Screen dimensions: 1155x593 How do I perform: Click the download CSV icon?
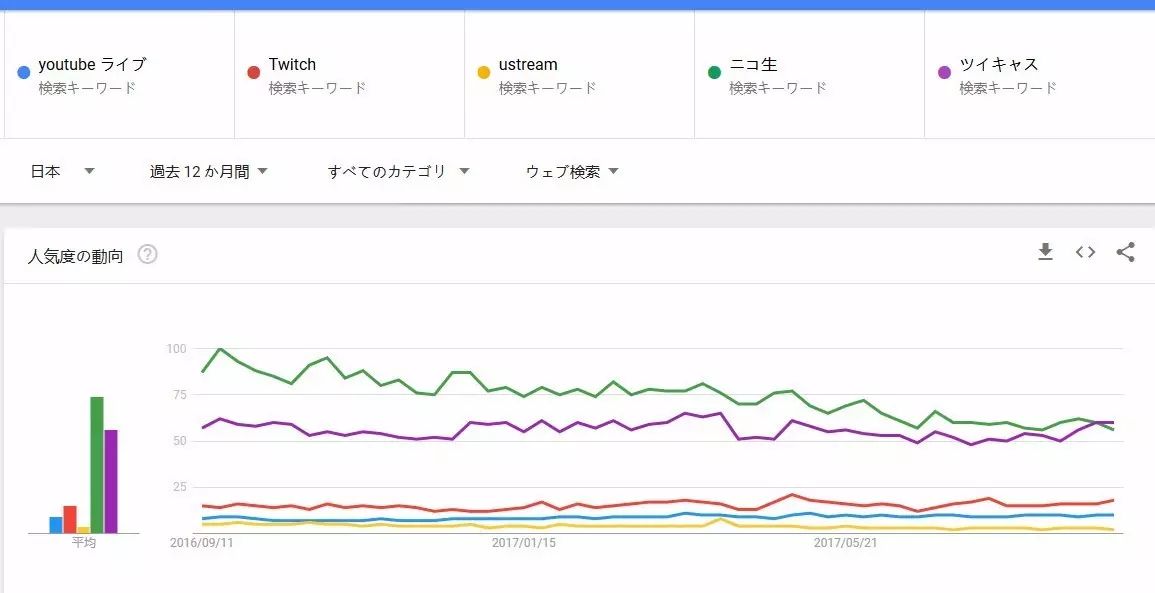point(1045,252)
